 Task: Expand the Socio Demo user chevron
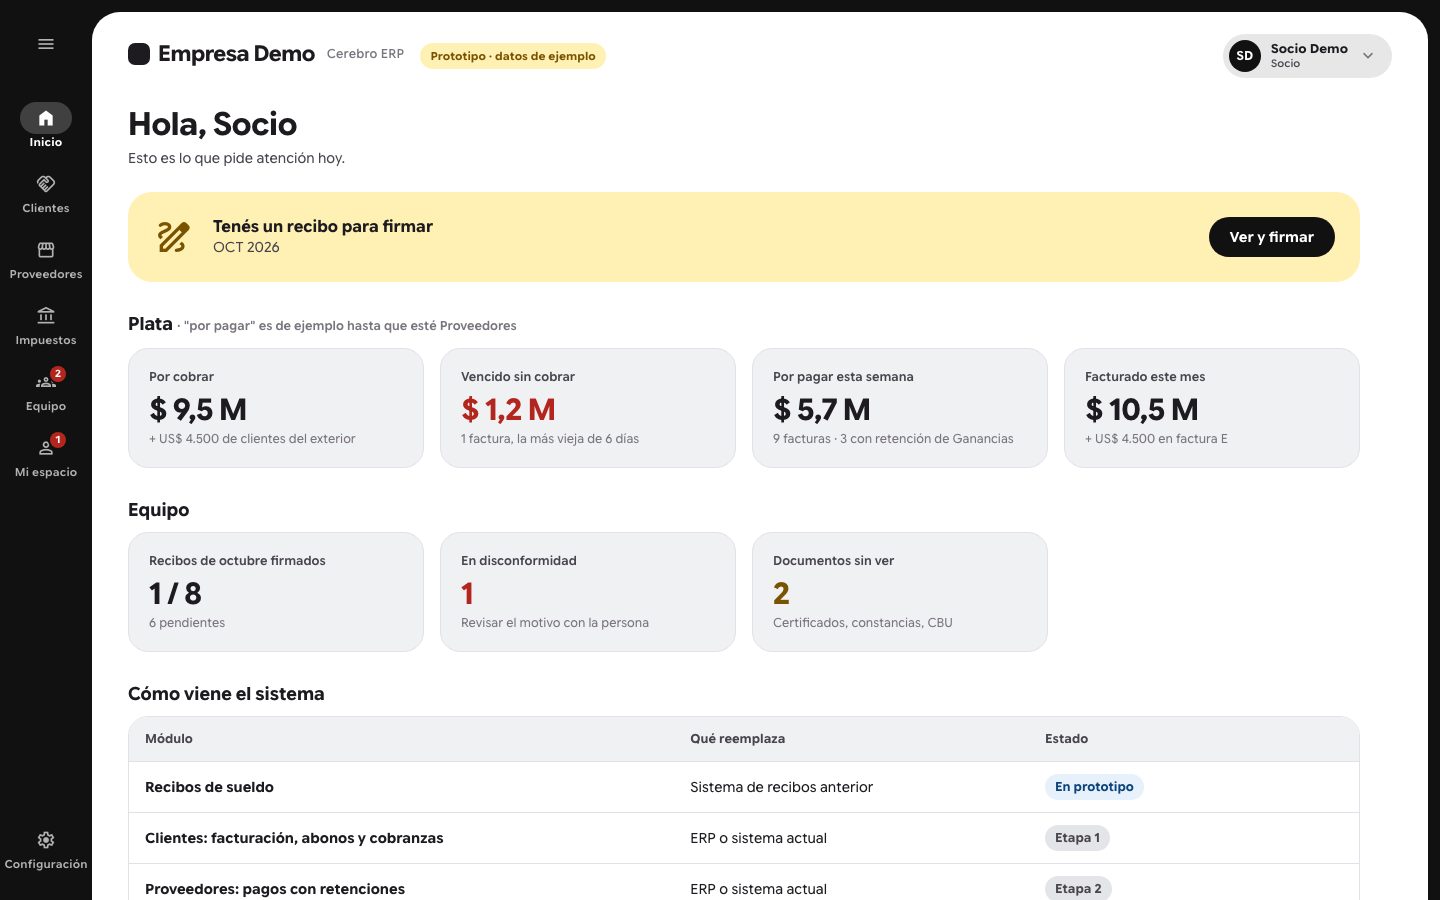1368,56
